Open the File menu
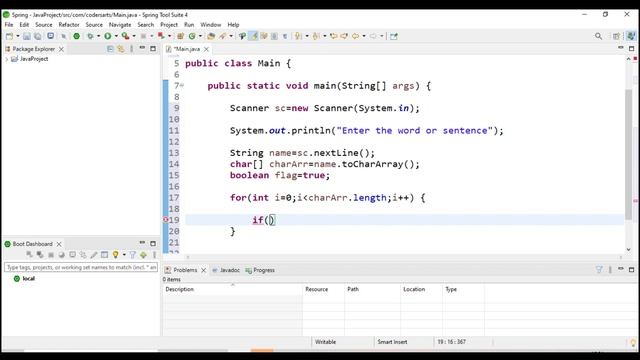 [9, 25]
